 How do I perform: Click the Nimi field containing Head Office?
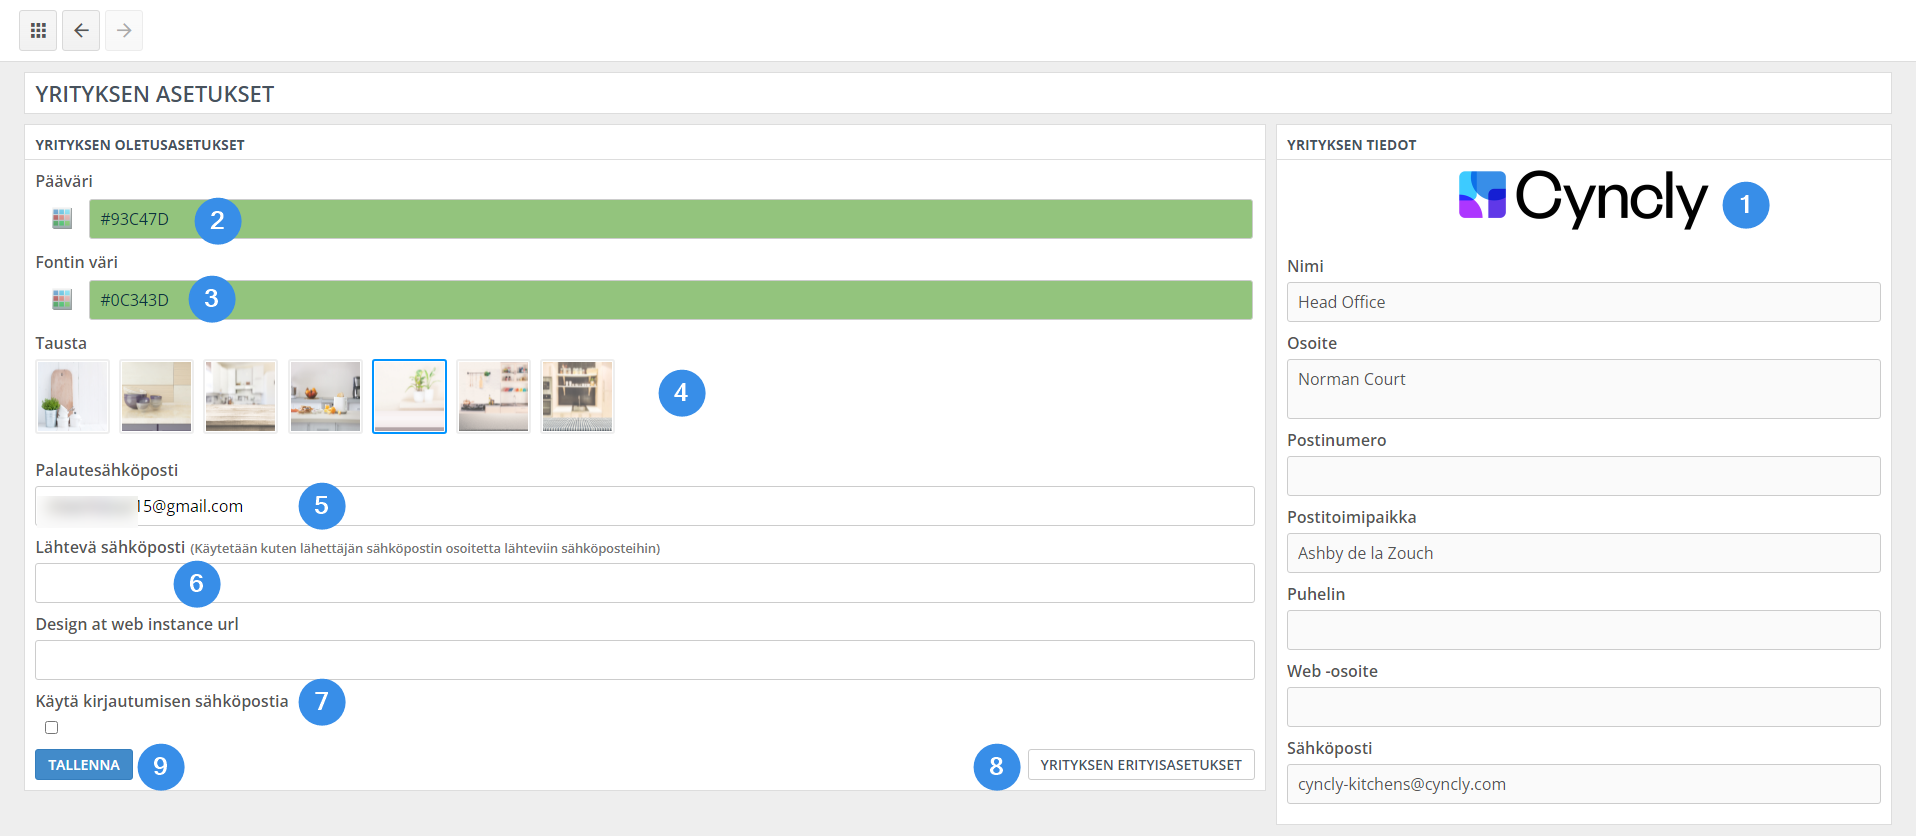click(x=1582, y=302)
